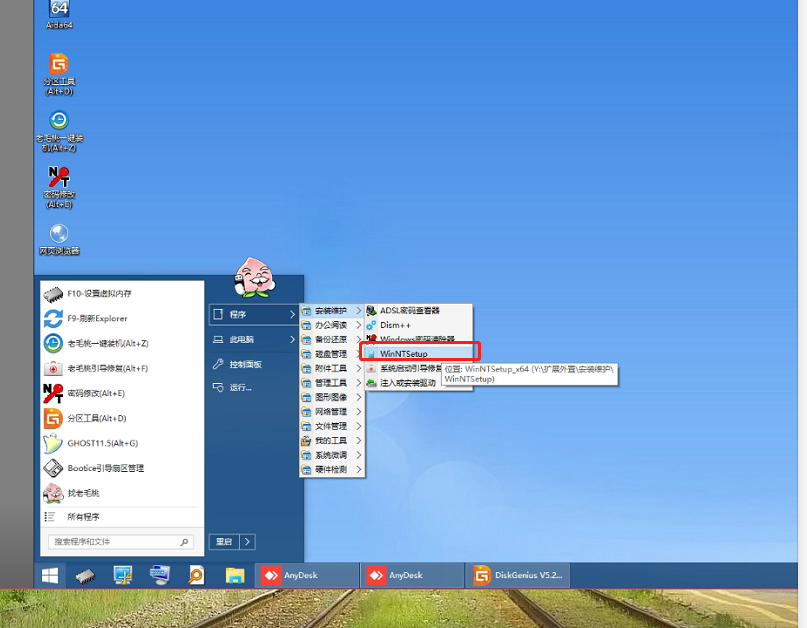The height and width of the screenshot is (628, 807).
Task: Launch 分区工具(Alt+D) from the desktop
Action: point(59,75)
